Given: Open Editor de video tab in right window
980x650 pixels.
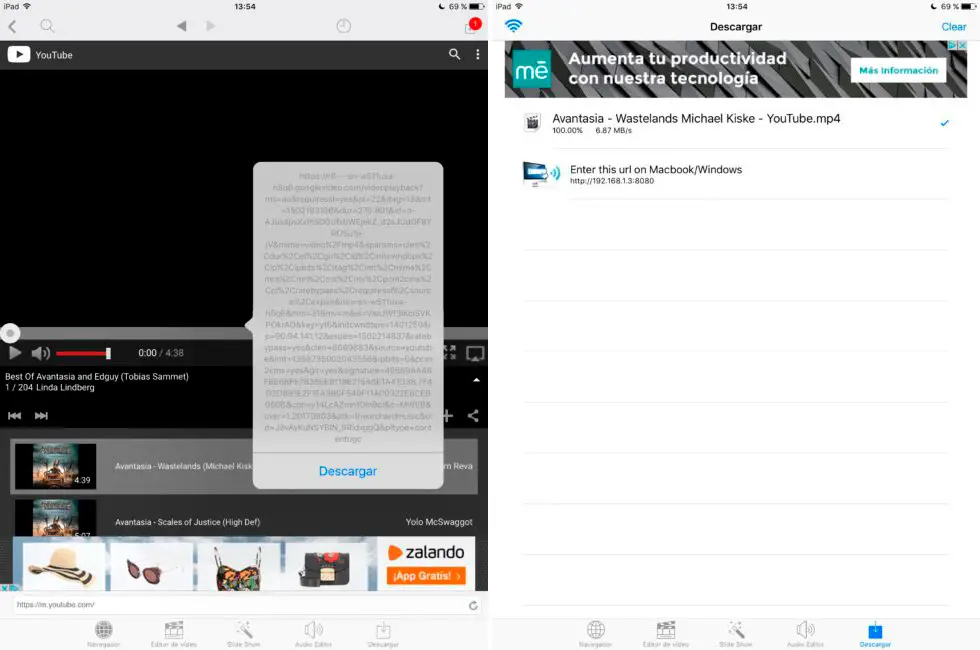Looking at the screenshot, I should pyautogui.click(x=666, y=634).
